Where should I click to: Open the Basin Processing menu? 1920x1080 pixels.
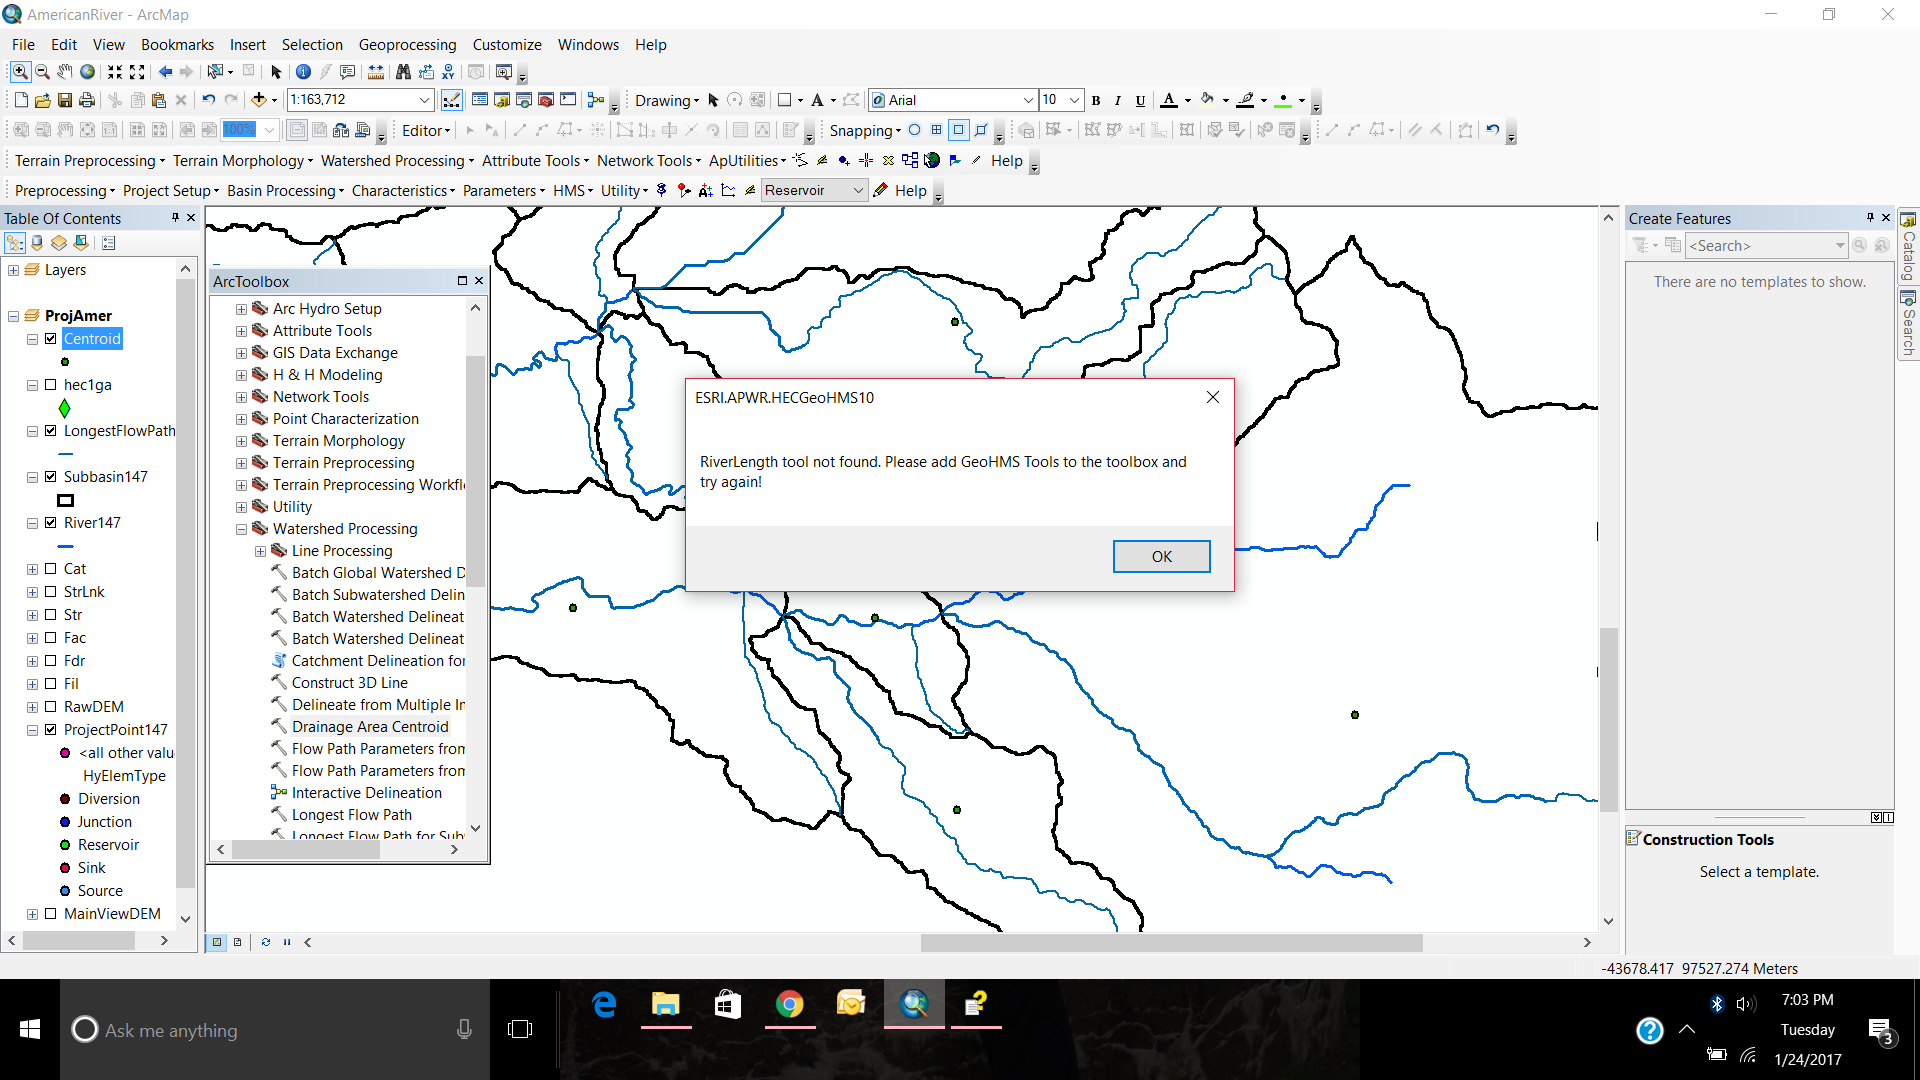[x=284, y=191]
